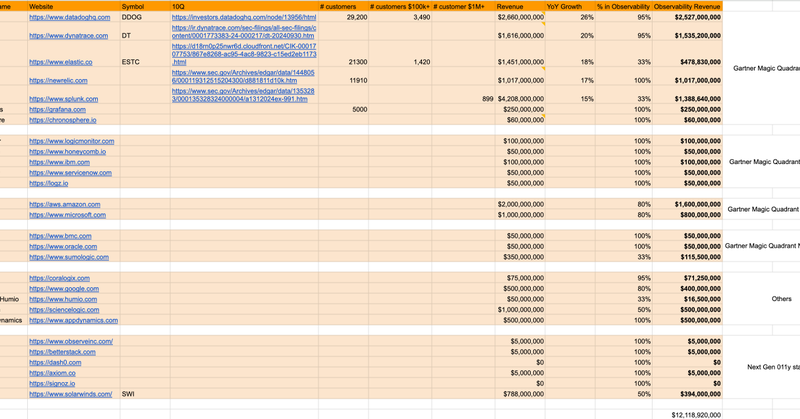Open the New Relic sec.gov 10Q link

point(243,77)
